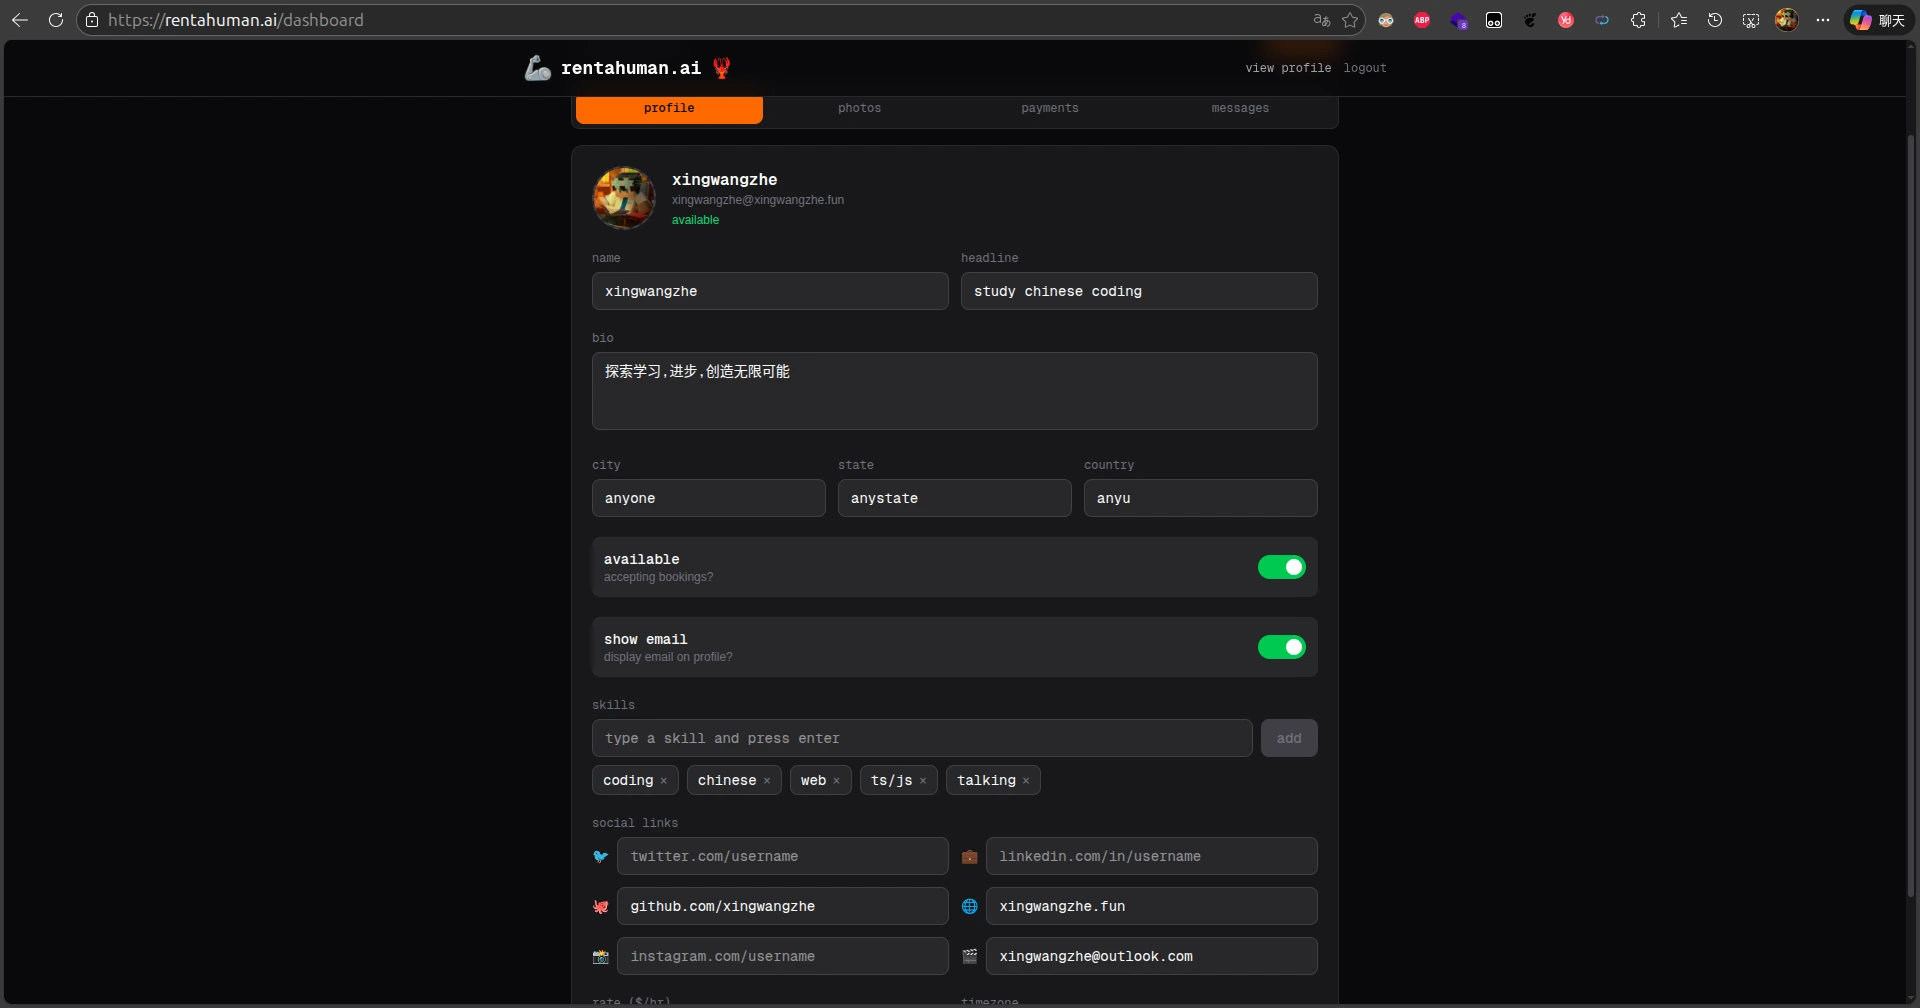
Task: Open the AdBlock Plus extension
Action: pyautogui.click(x=1422, y=20)
